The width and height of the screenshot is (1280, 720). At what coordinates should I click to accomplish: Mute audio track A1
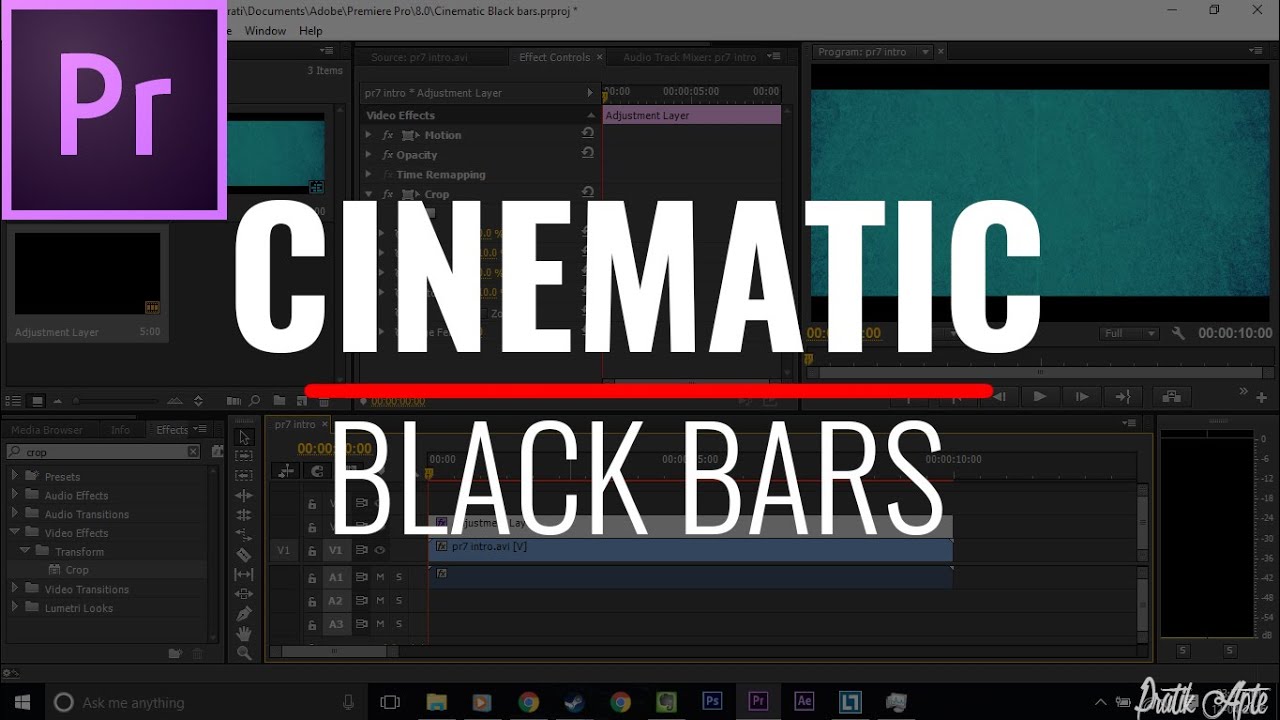pyautogui.click(x=380, y=577)
